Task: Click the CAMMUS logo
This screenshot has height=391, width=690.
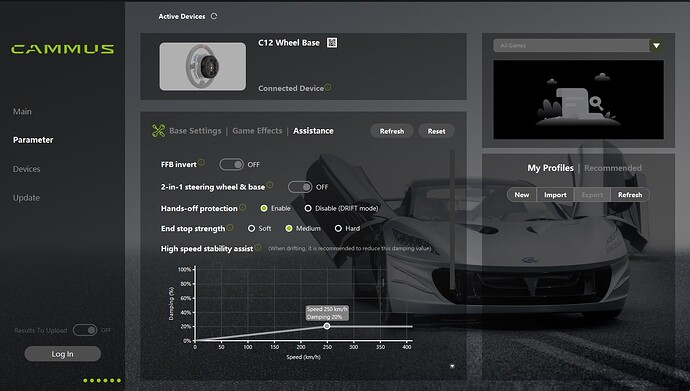Action: point(62,49)
